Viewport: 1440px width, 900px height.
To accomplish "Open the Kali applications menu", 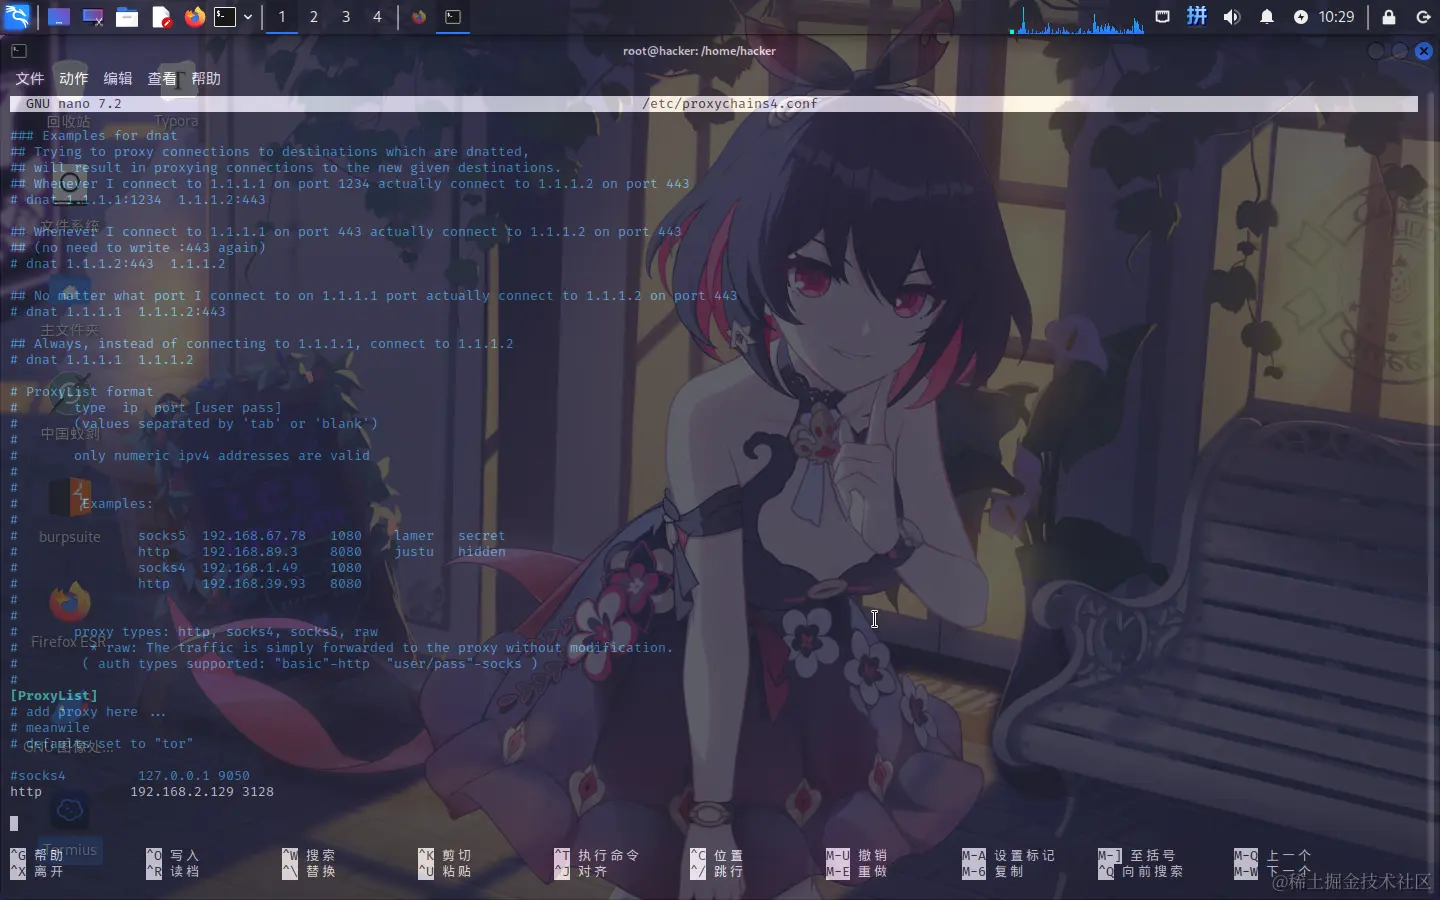I will (x=17, y=17).
